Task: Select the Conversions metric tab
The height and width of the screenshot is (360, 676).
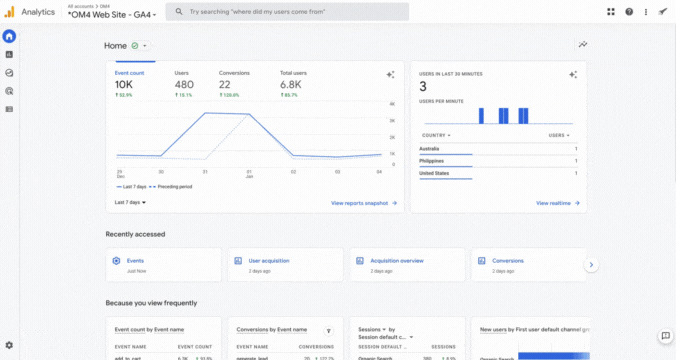Action: point(234,84)
